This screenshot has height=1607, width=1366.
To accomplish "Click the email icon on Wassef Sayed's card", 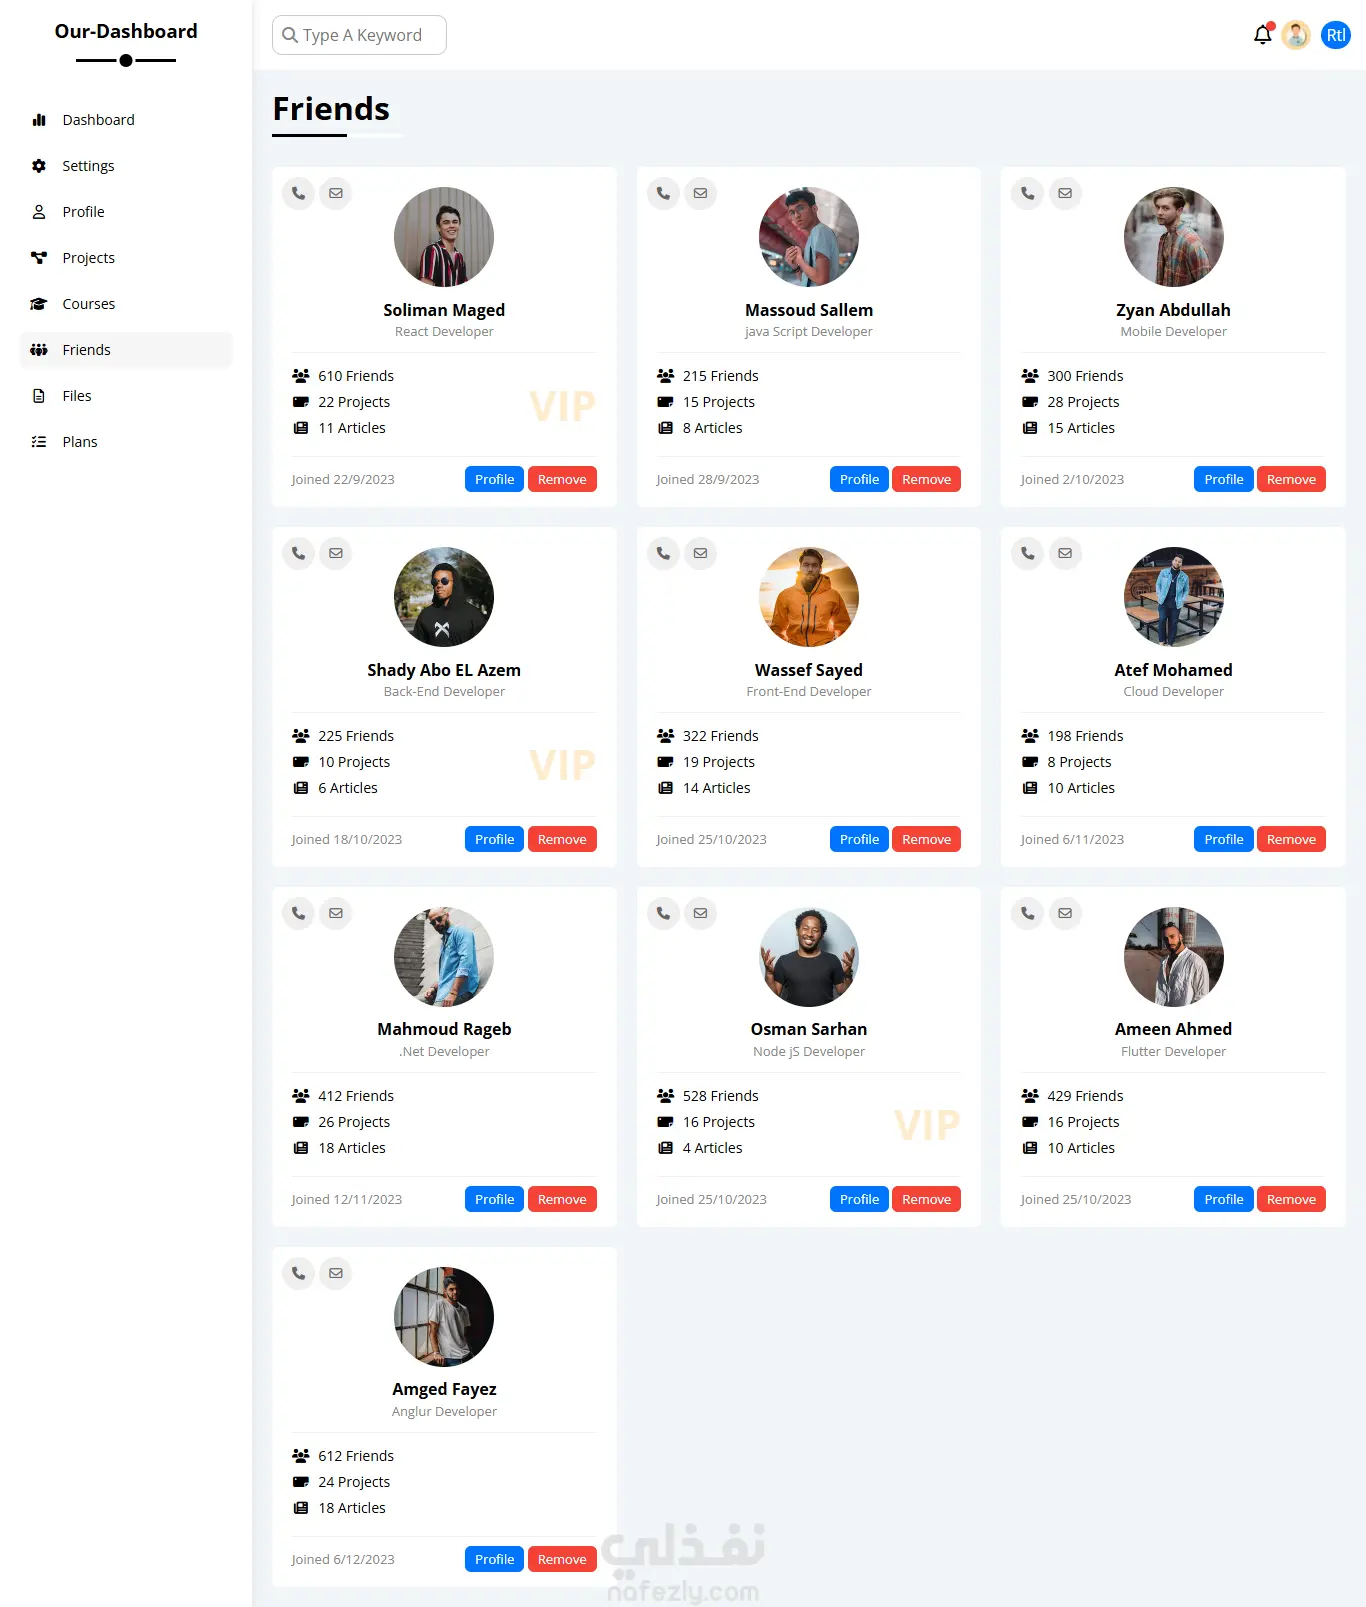I will pos(700,553).
